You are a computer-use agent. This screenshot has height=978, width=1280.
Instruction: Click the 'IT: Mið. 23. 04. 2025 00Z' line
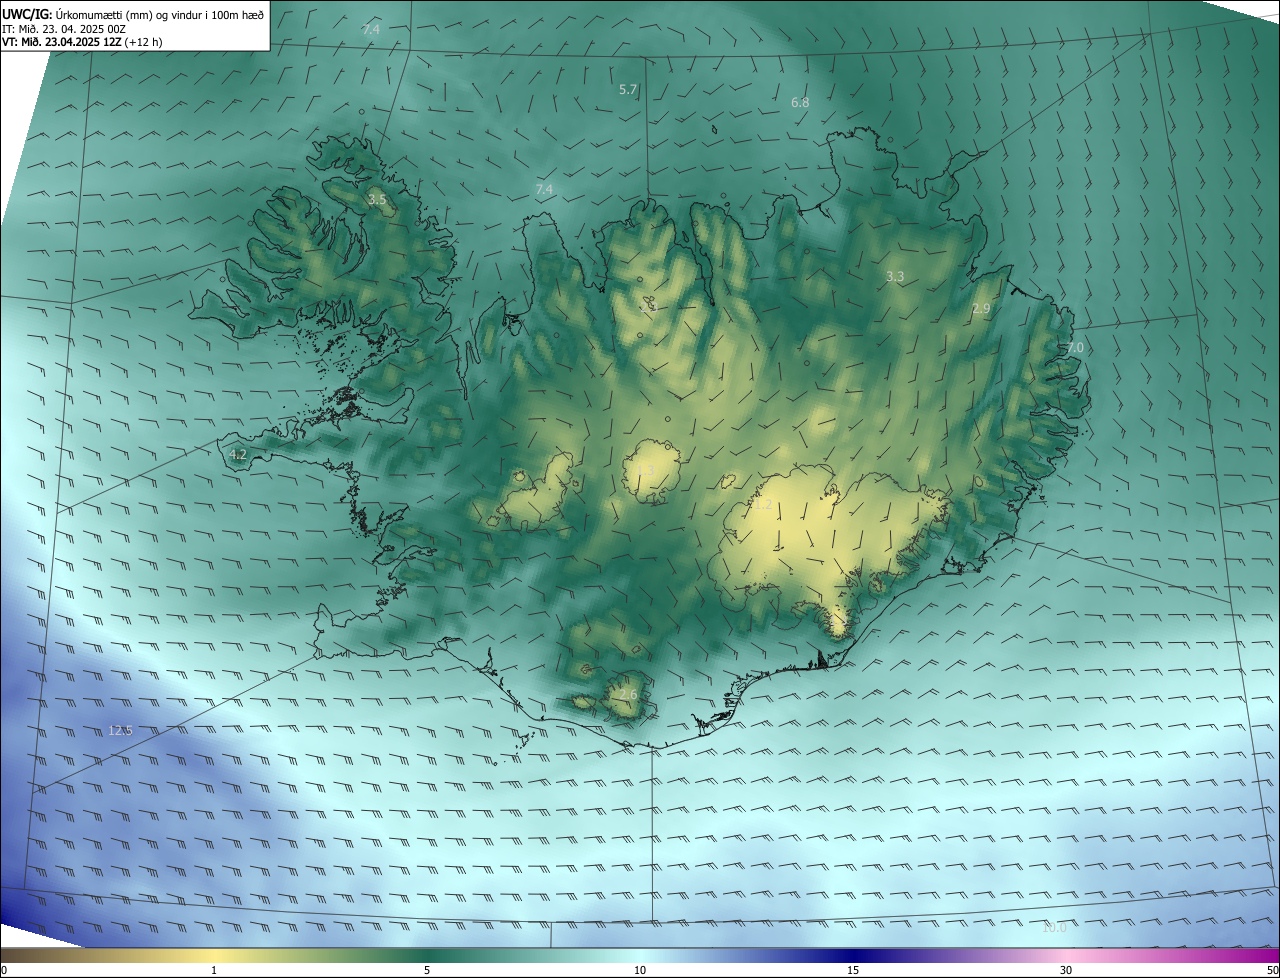pos(64,29)
